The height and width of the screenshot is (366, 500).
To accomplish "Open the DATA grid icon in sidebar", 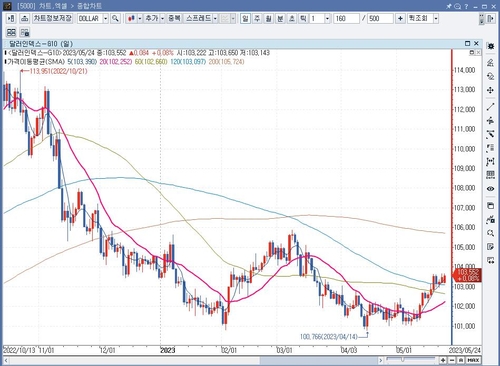I will pos(490,175).
